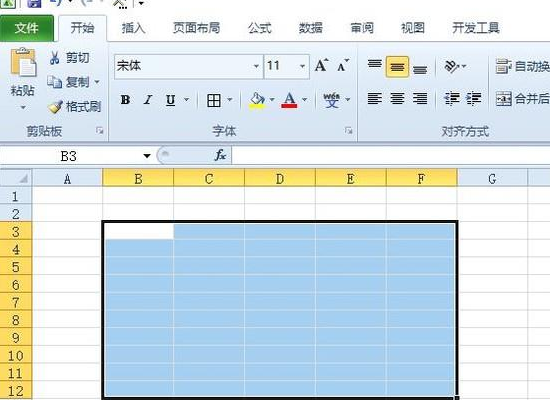Image resolution: width=550 pixels, height=400 pixels.
Task: Open the 公式 (Formulas) ribbon tab
Action: pos(260,28)
